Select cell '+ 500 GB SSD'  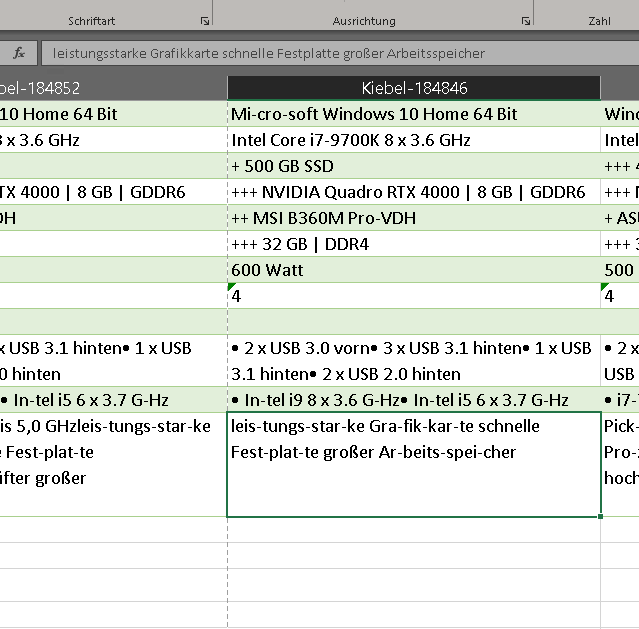[414, 166]
